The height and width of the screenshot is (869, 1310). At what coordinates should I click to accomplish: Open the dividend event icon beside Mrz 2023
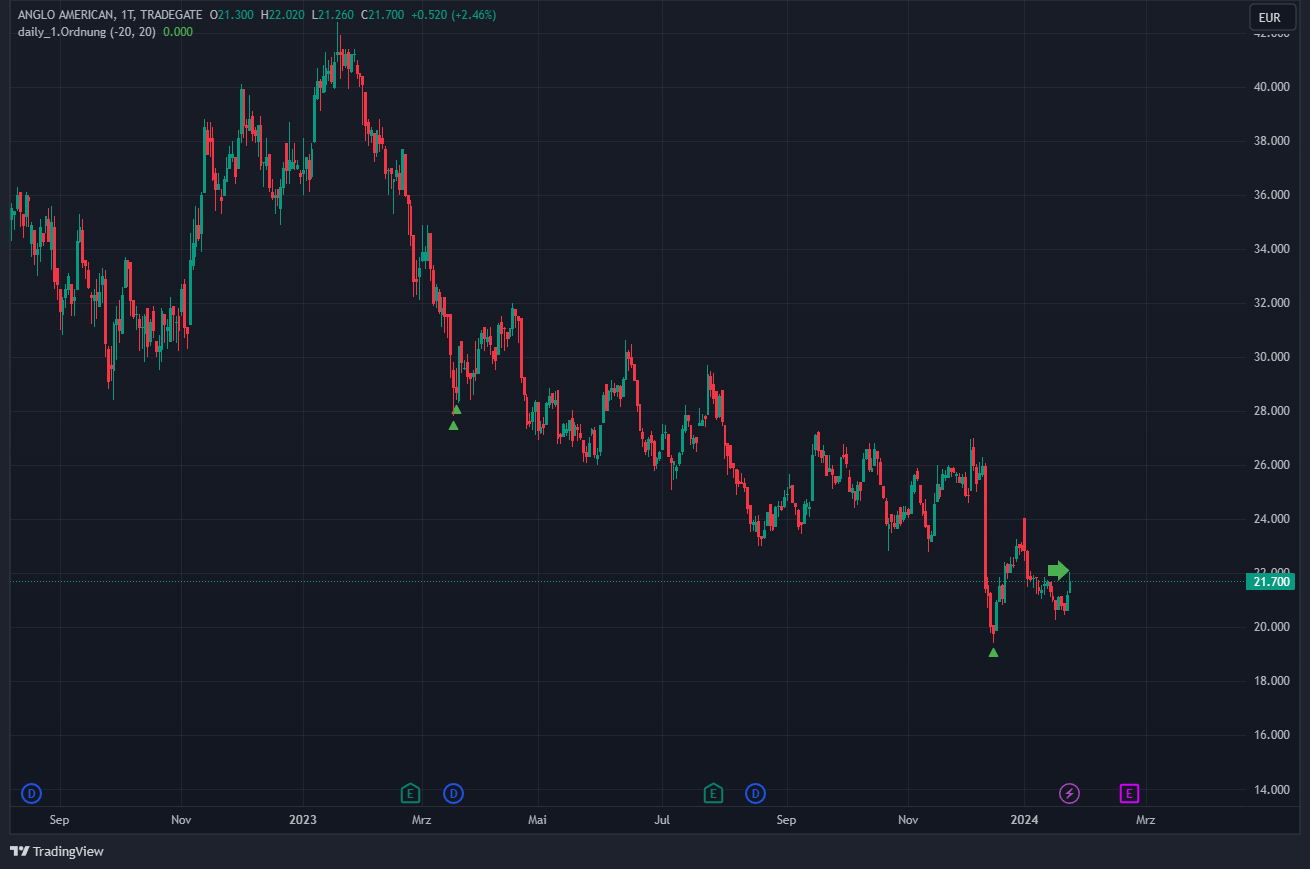(x=453, y=793)
